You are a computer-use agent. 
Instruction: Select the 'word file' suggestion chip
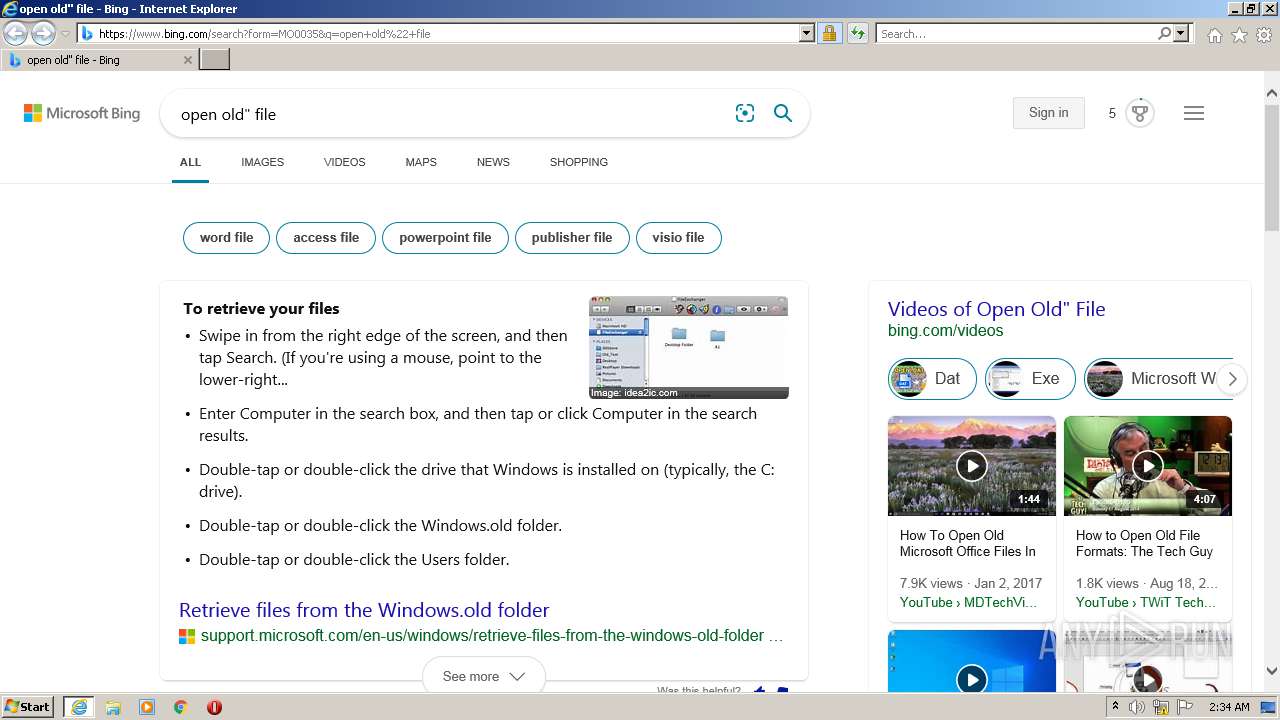pos(226,238)
